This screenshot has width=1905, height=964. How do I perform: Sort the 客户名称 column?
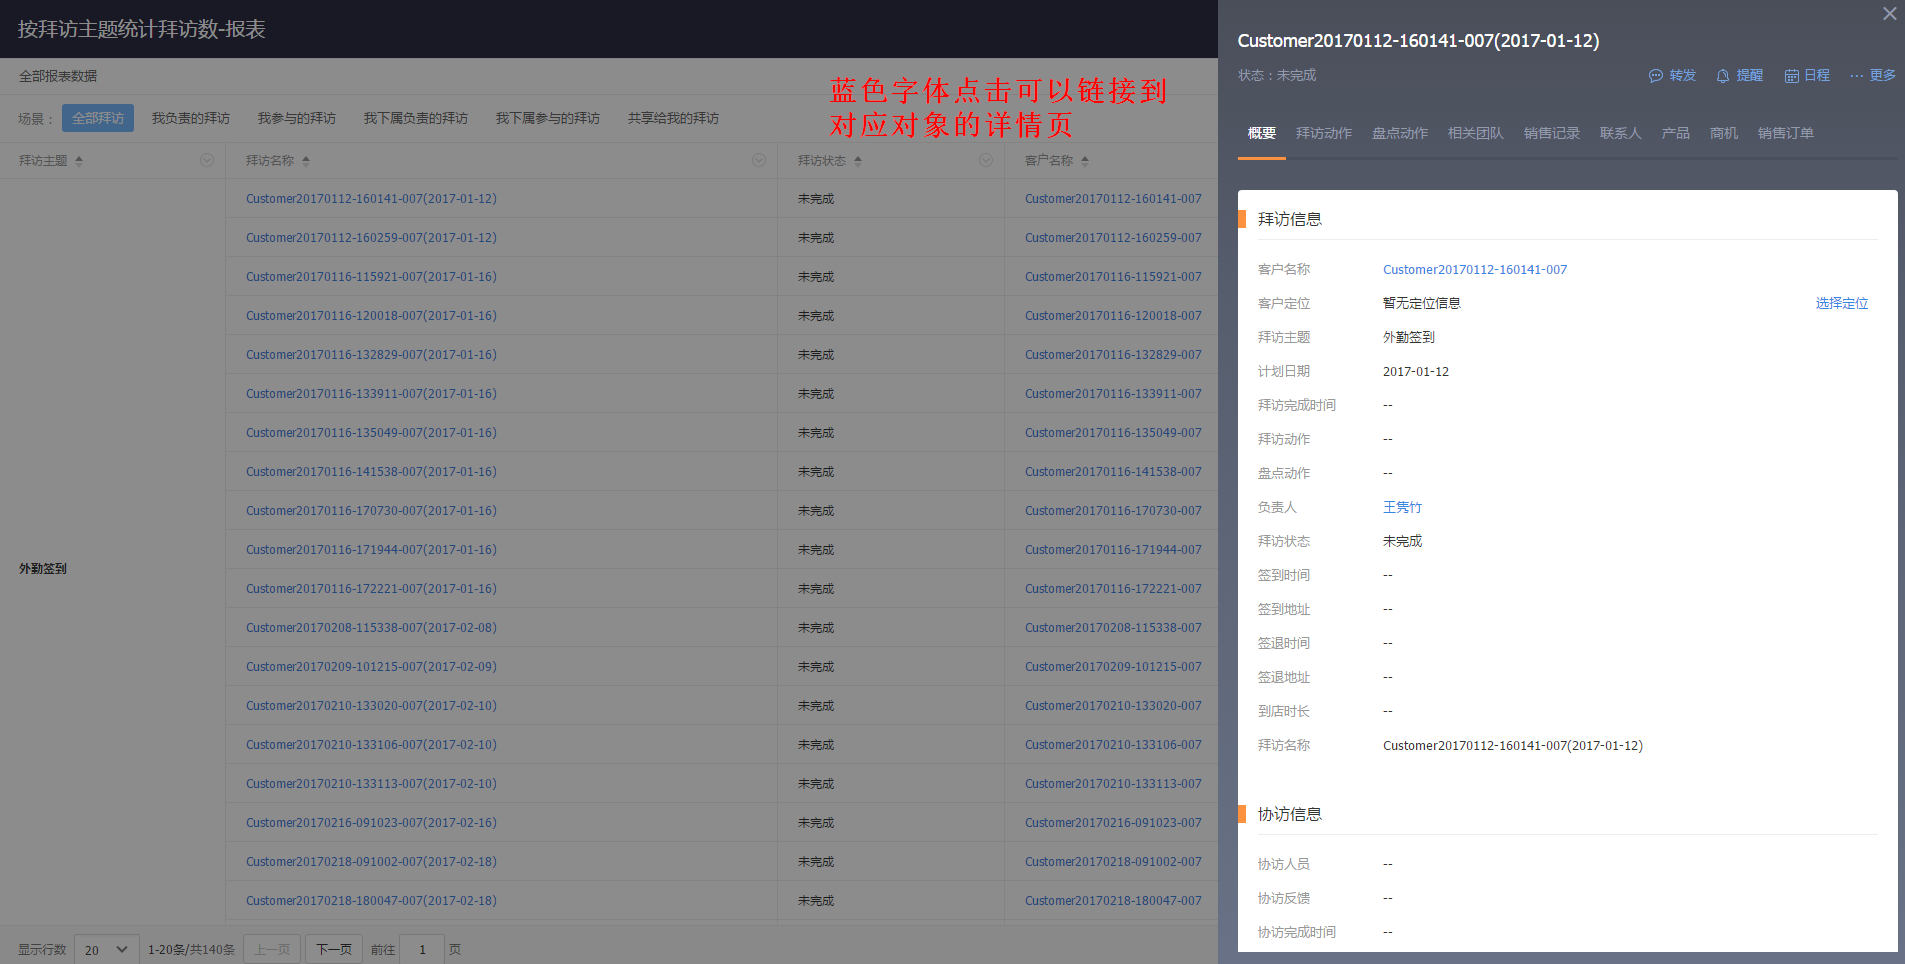(x=1085, y=161)
